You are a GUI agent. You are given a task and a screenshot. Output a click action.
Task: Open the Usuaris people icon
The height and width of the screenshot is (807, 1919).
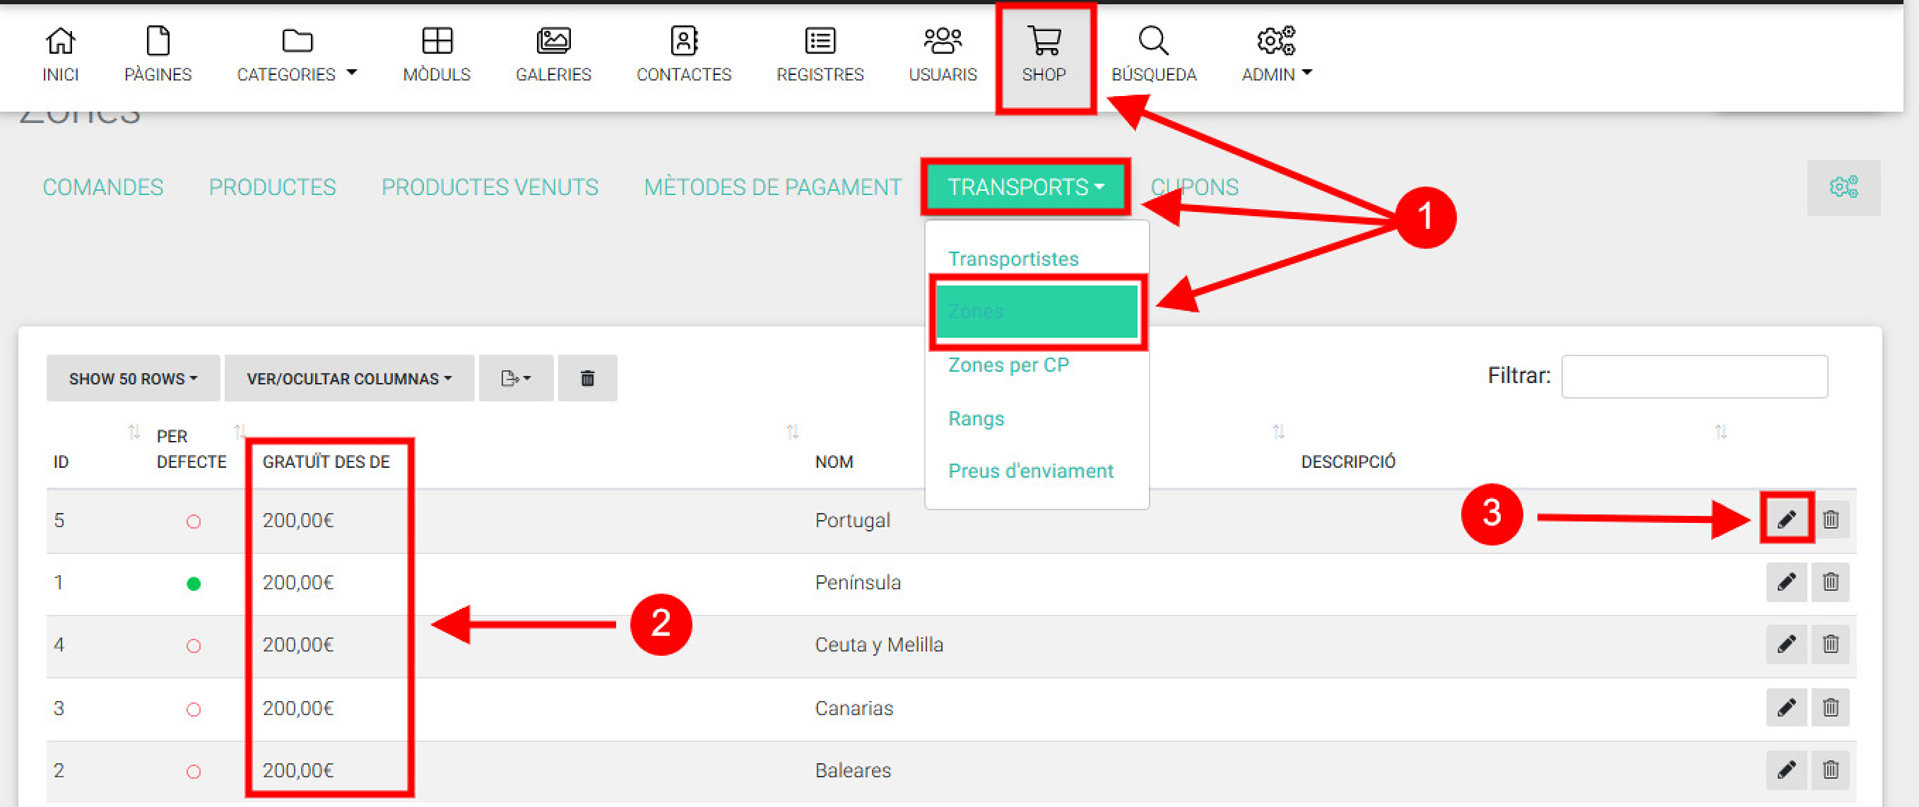(x=942, y=42)
